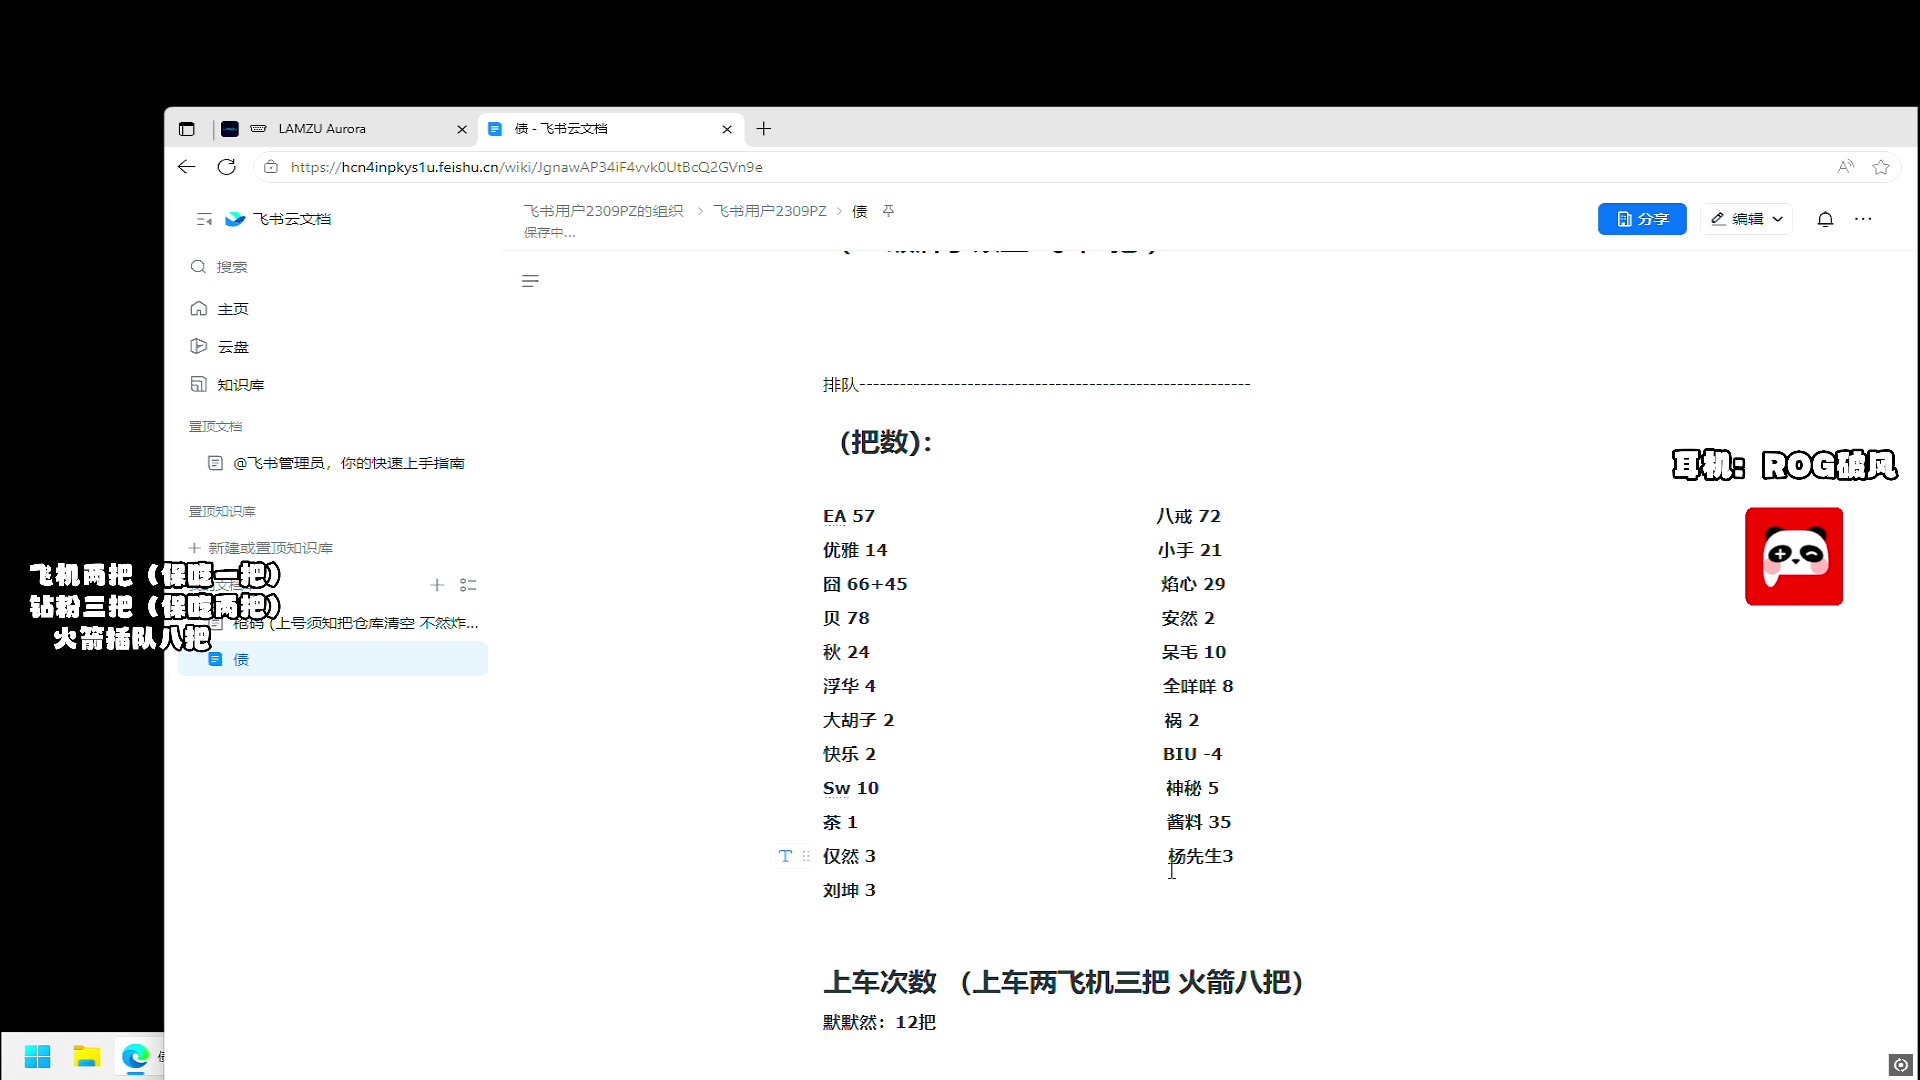Image resolution: width=1920 pixels, height=1080 pixels.
Task: Switch to the 债 - 飞书云文档 tab
Action: click(611, 129)
